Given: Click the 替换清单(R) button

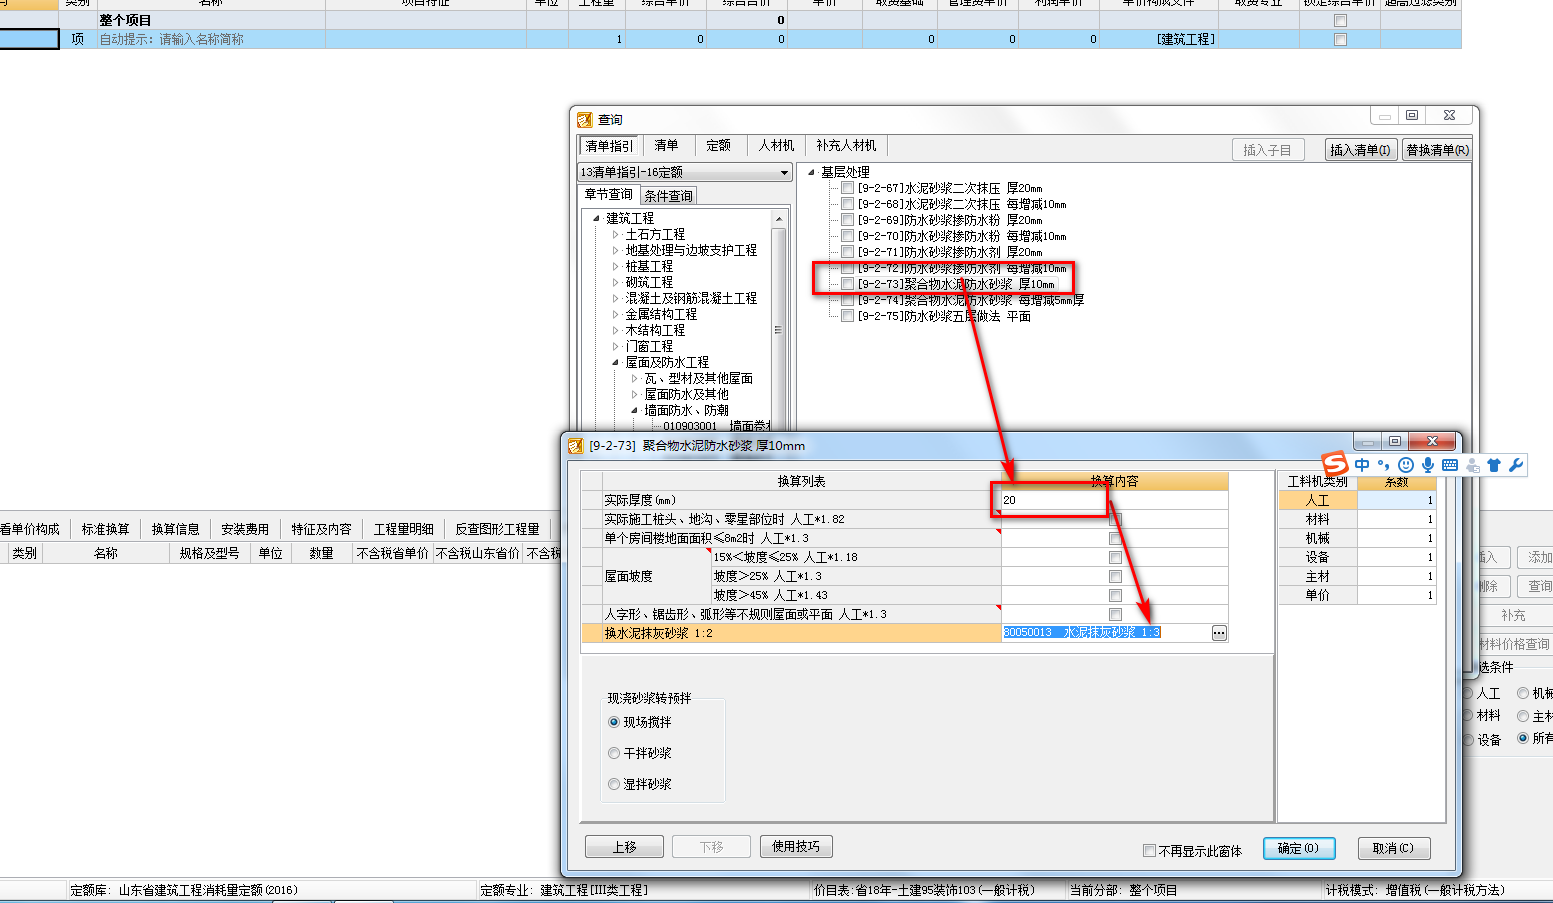Looking at the screenshot, I should click(1437, 150).
